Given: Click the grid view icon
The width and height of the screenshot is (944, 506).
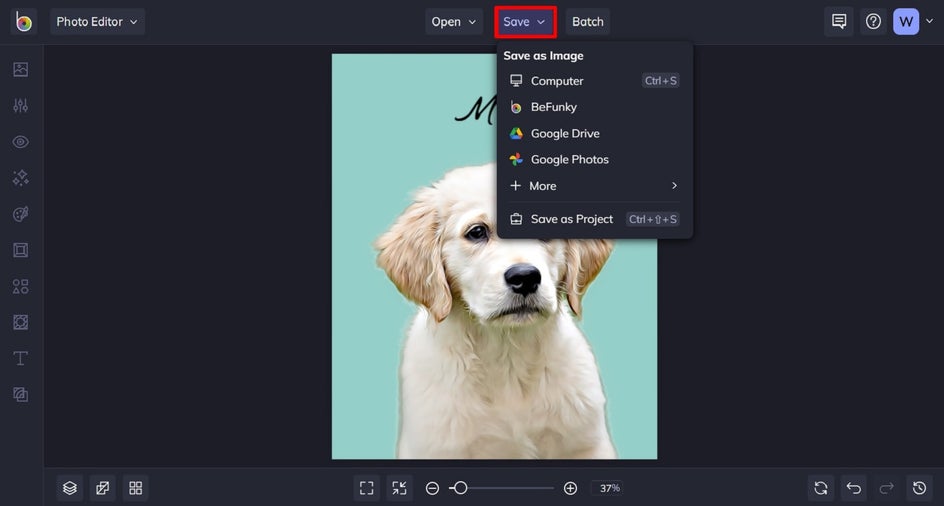Looking at the screenshot, I should pyautogui.click(x=135, y=488).
